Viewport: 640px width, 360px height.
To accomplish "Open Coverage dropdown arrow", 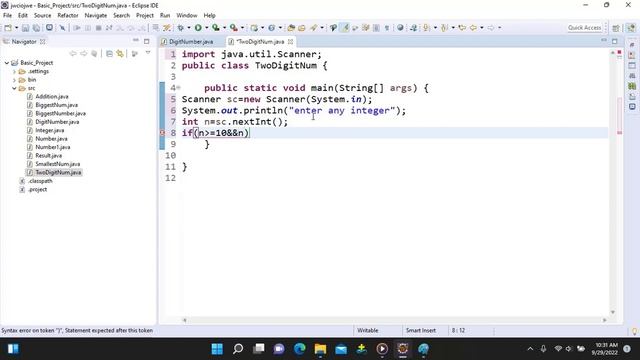I will pyautogui.click(x=224, y=28).
